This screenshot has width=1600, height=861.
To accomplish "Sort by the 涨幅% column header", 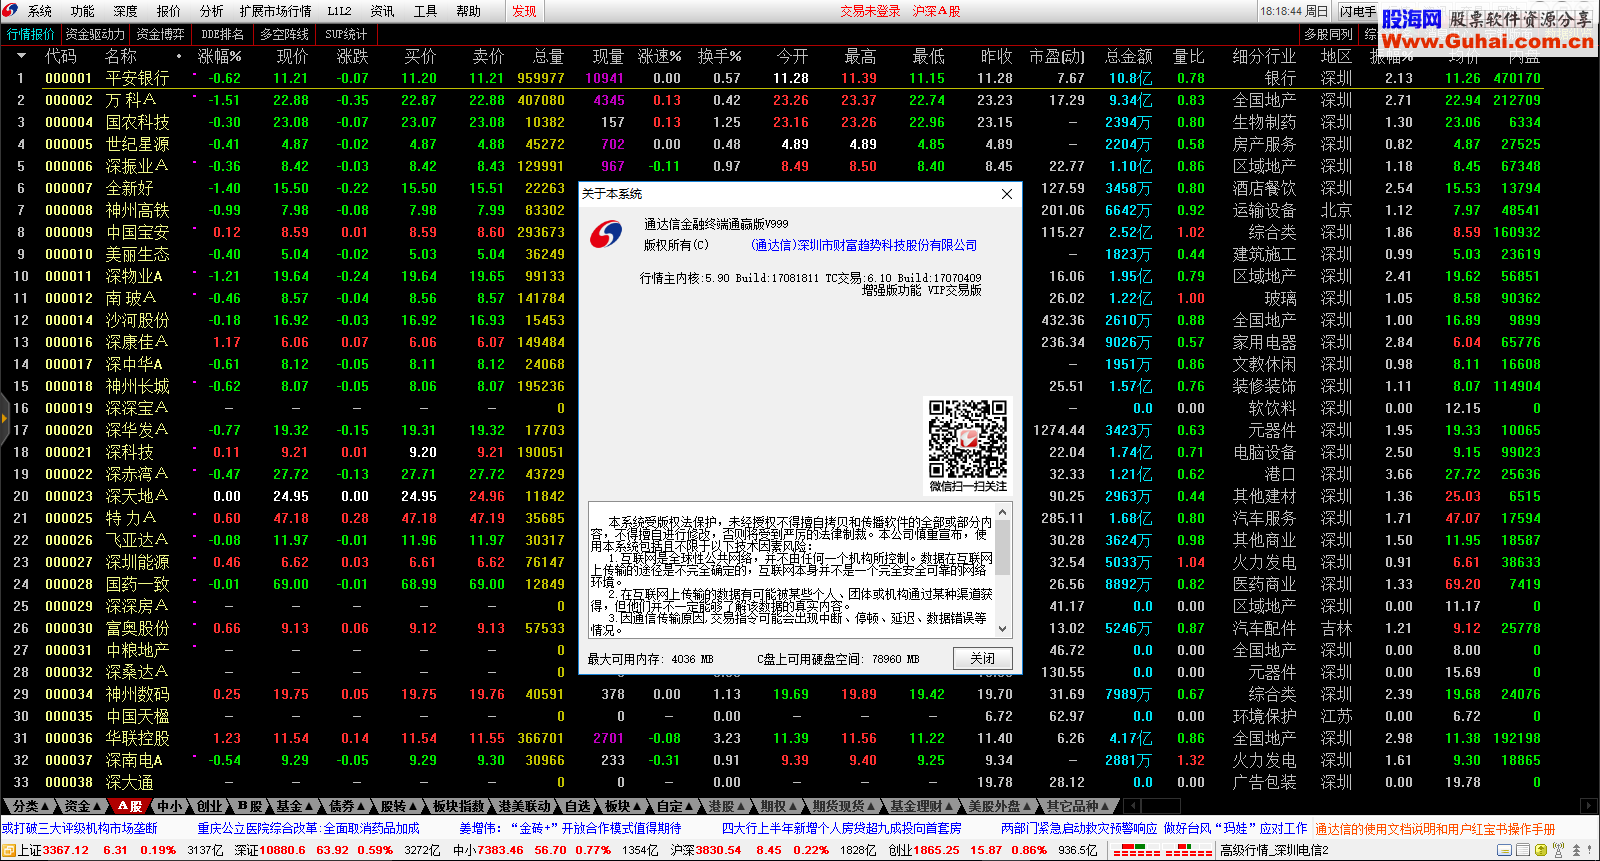I will 220,56.
